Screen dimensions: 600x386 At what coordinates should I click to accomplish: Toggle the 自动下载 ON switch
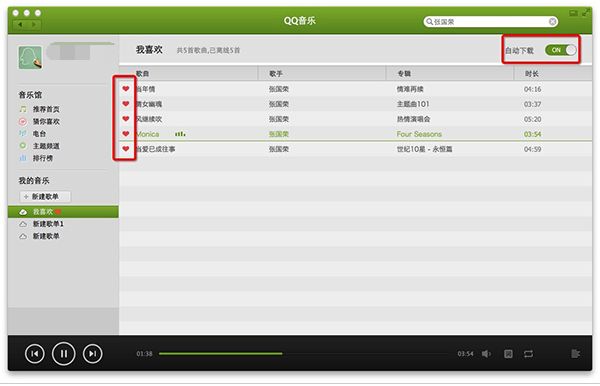[x=561, y=50]
